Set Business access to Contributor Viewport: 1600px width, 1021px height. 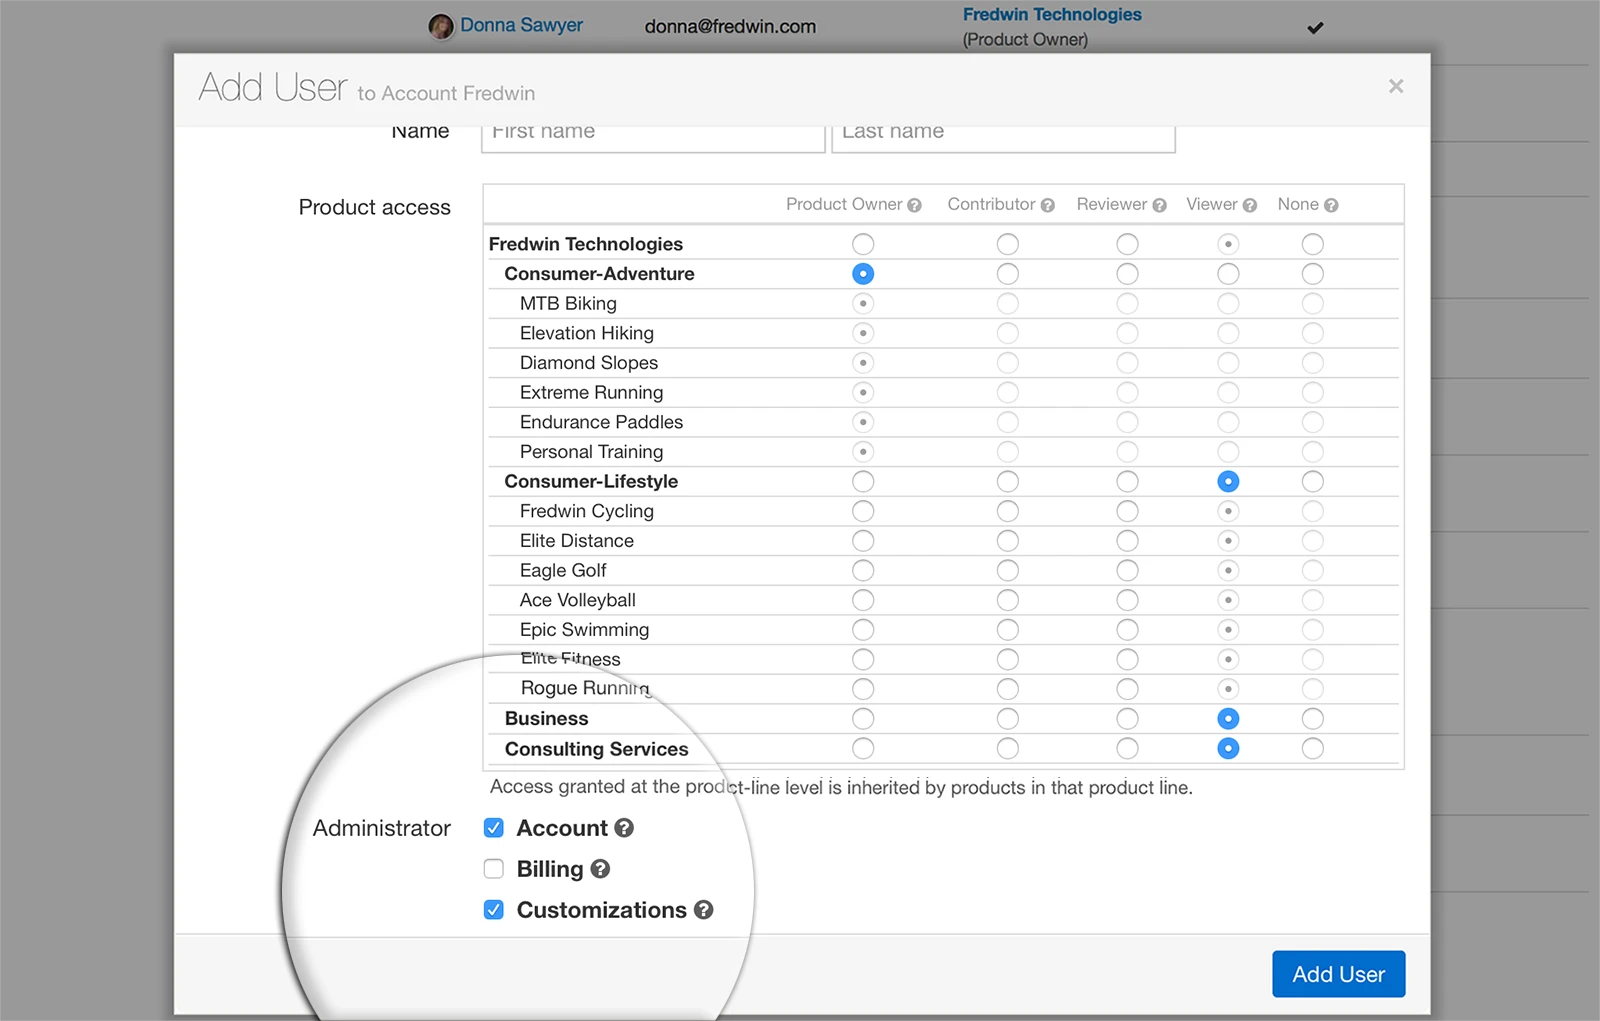(1008, 719)
